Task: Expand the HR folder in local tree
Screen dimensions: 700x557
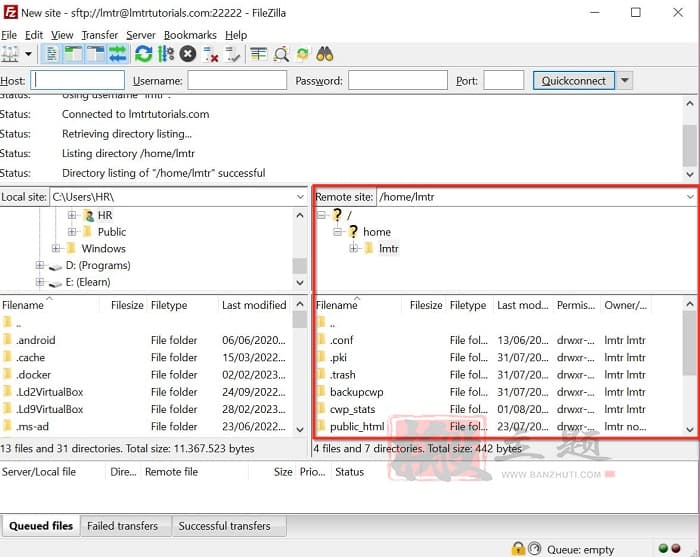Action: [72, 215]
